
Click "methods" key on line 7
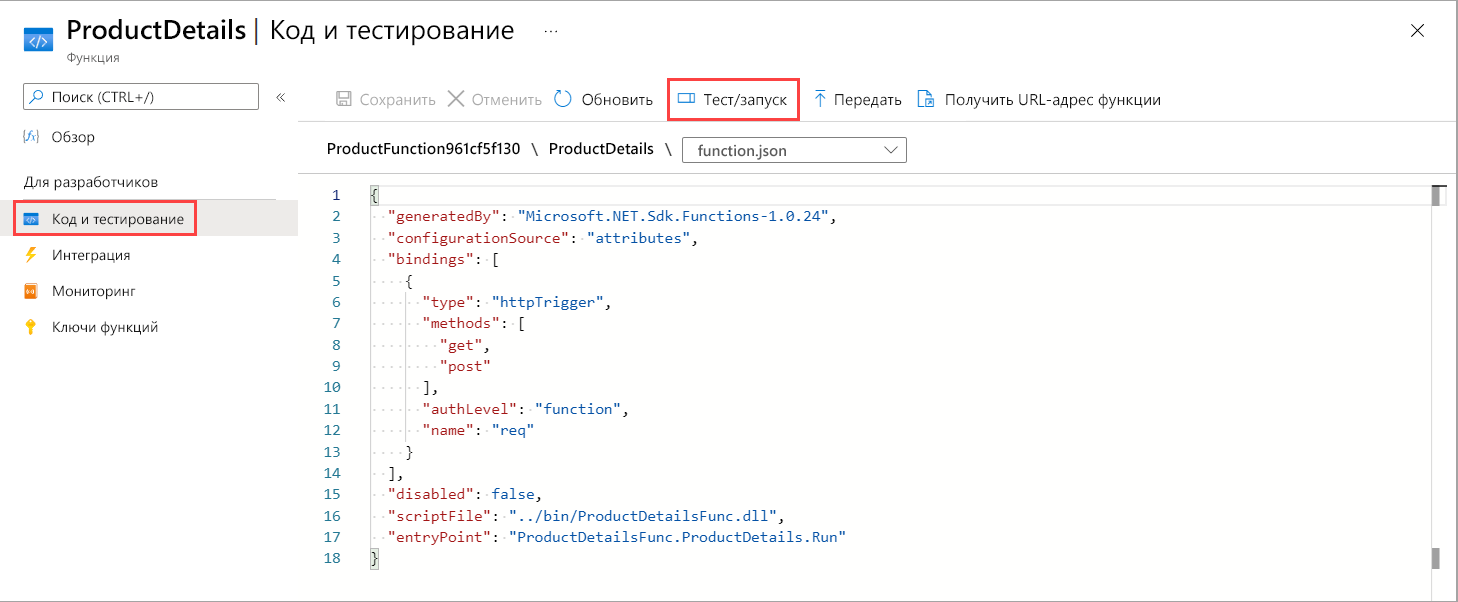[x=462, y=323]
